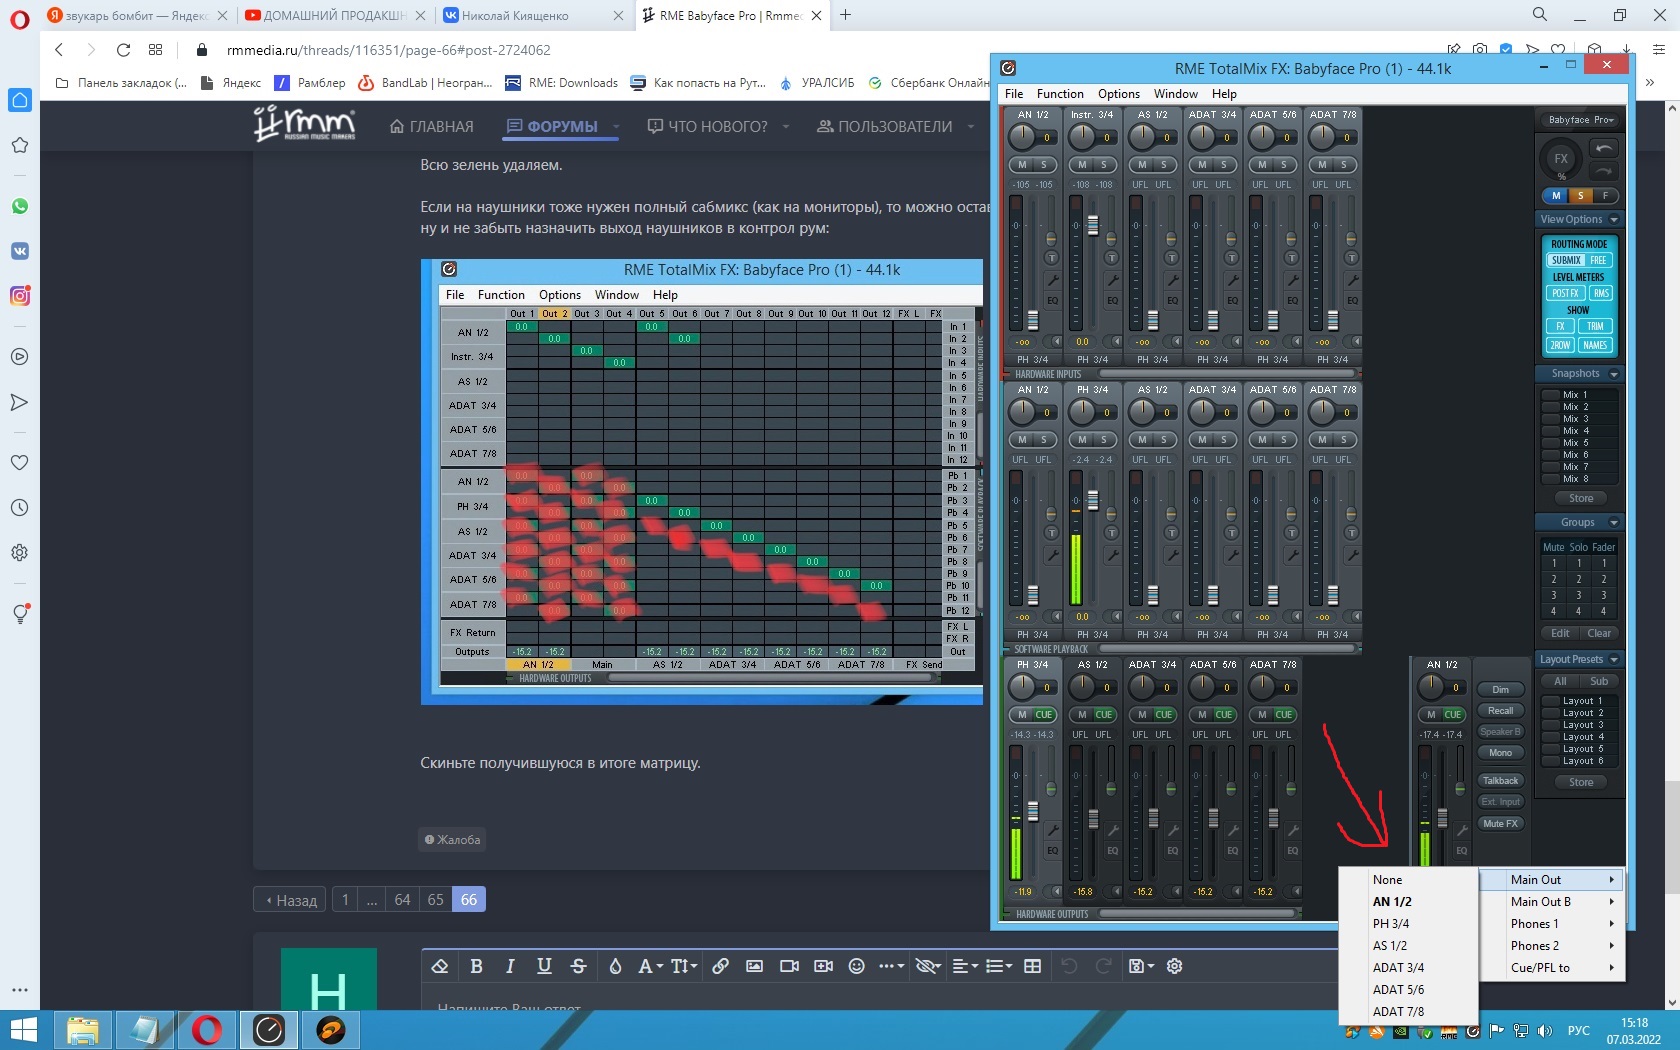
Task: Insert a link in the reply editor
Action: (720, 966)
